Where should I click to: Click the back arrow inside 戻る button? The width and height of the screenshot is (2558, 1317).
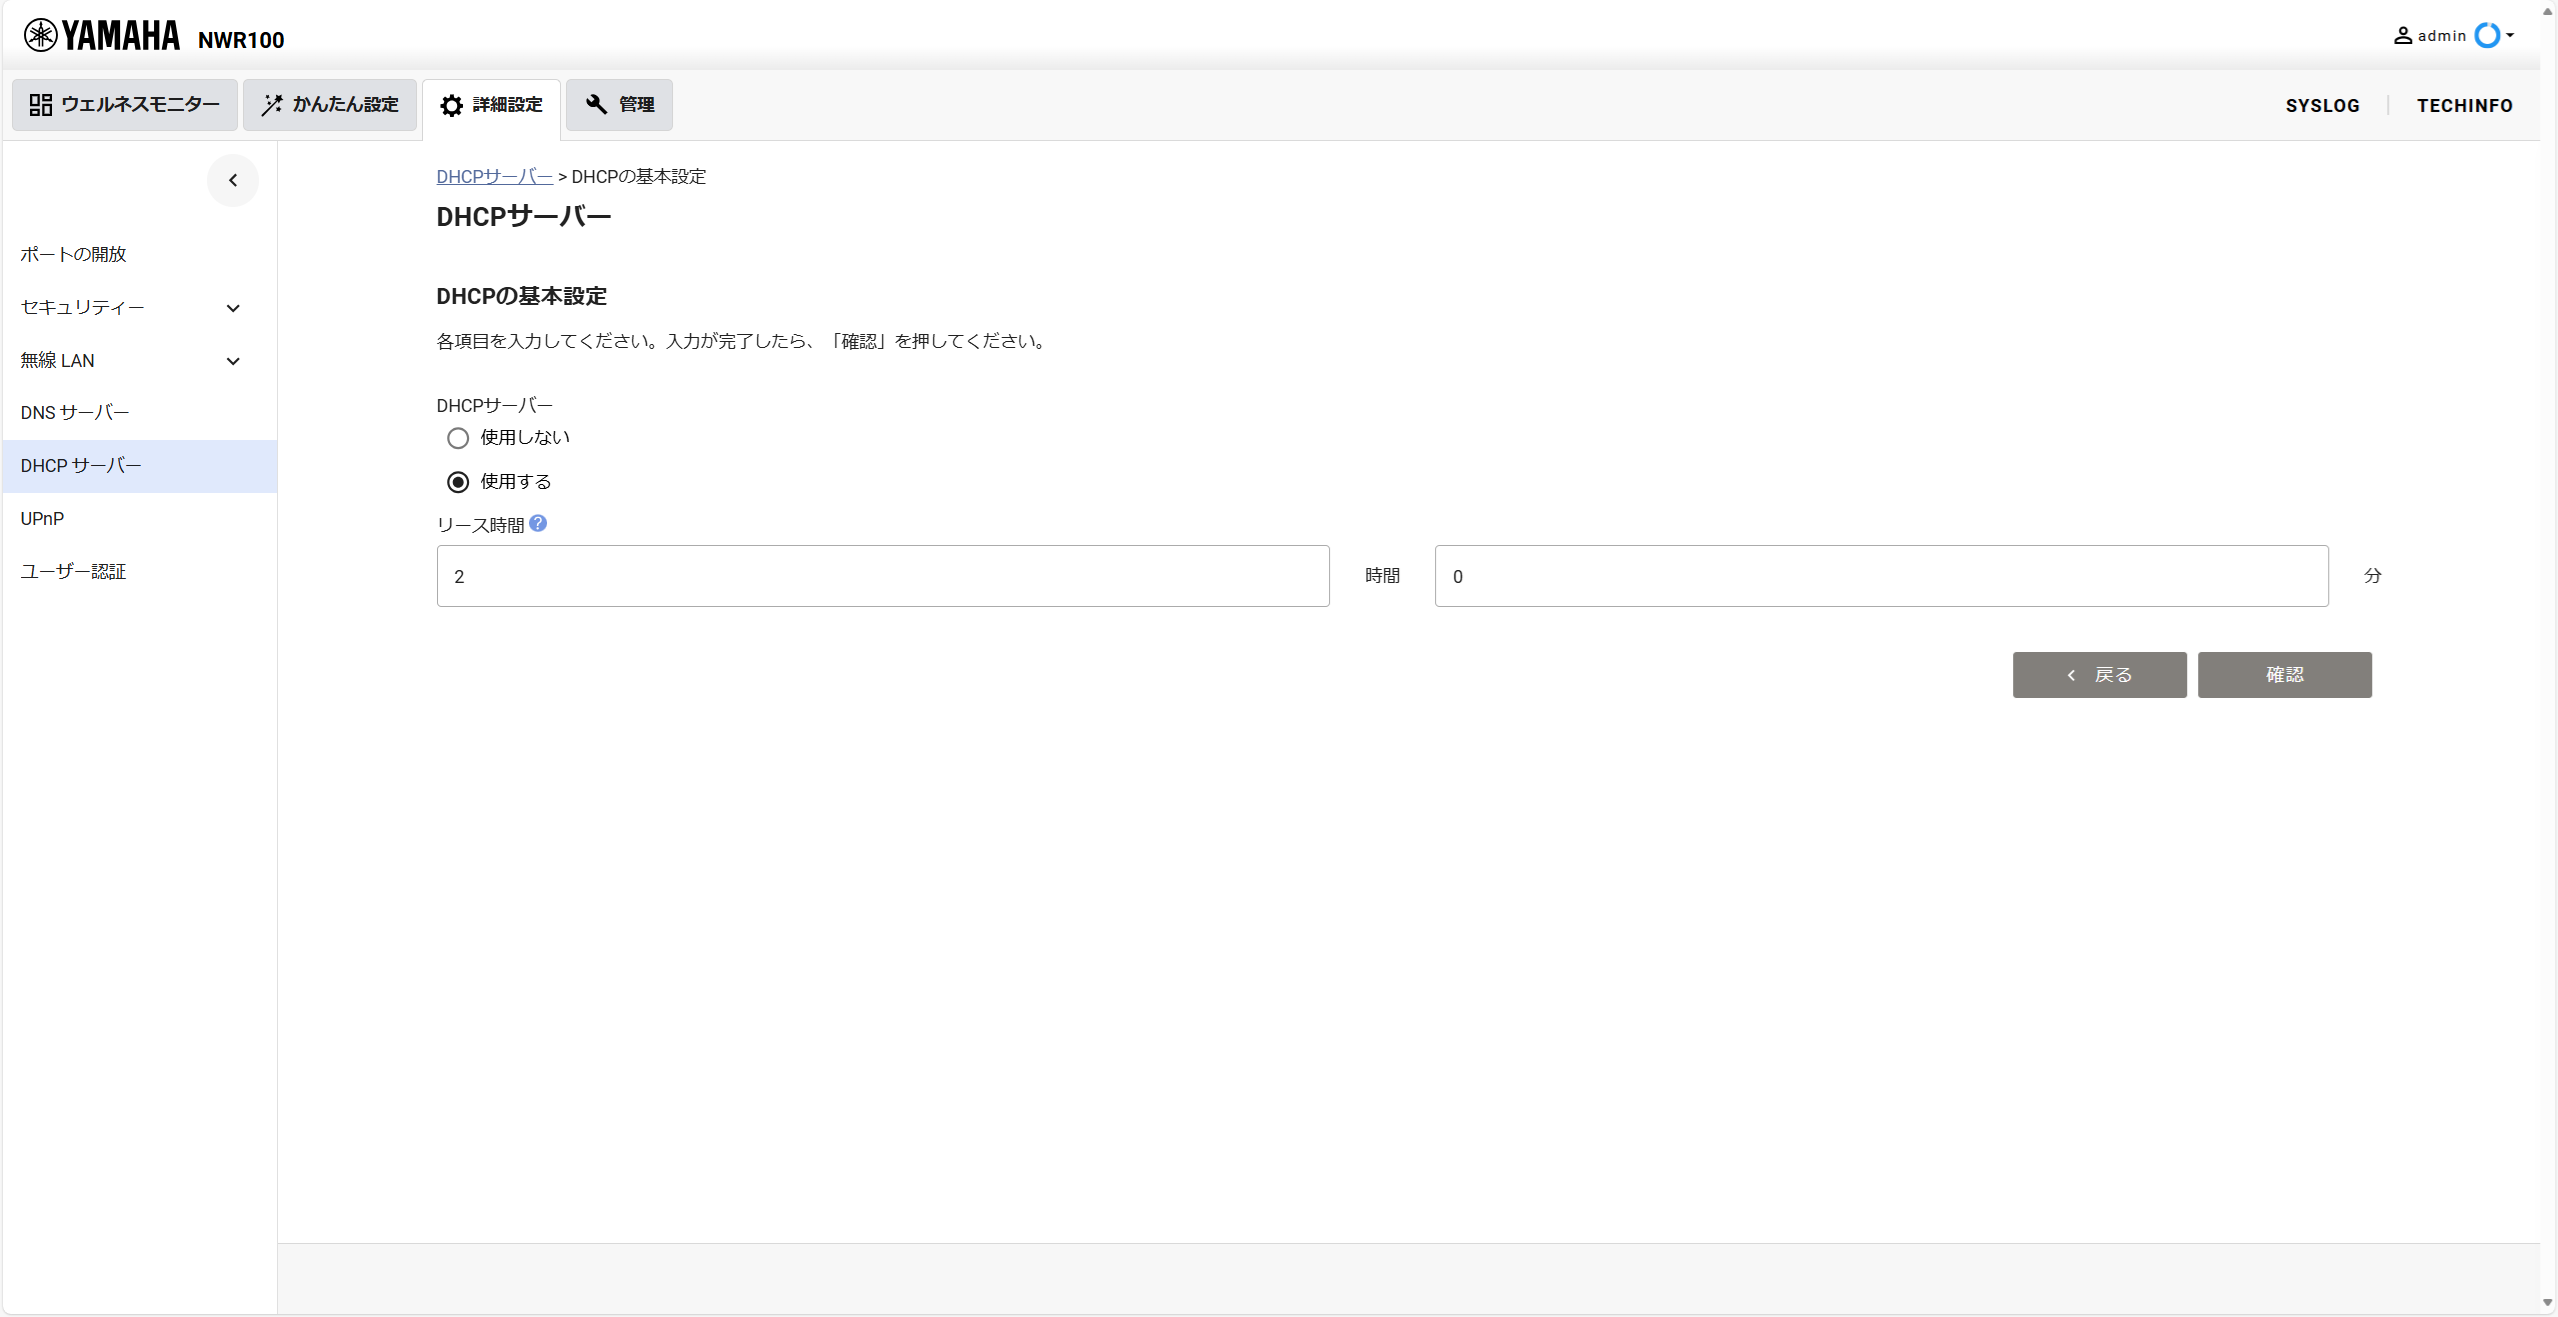coord(2072,675)
